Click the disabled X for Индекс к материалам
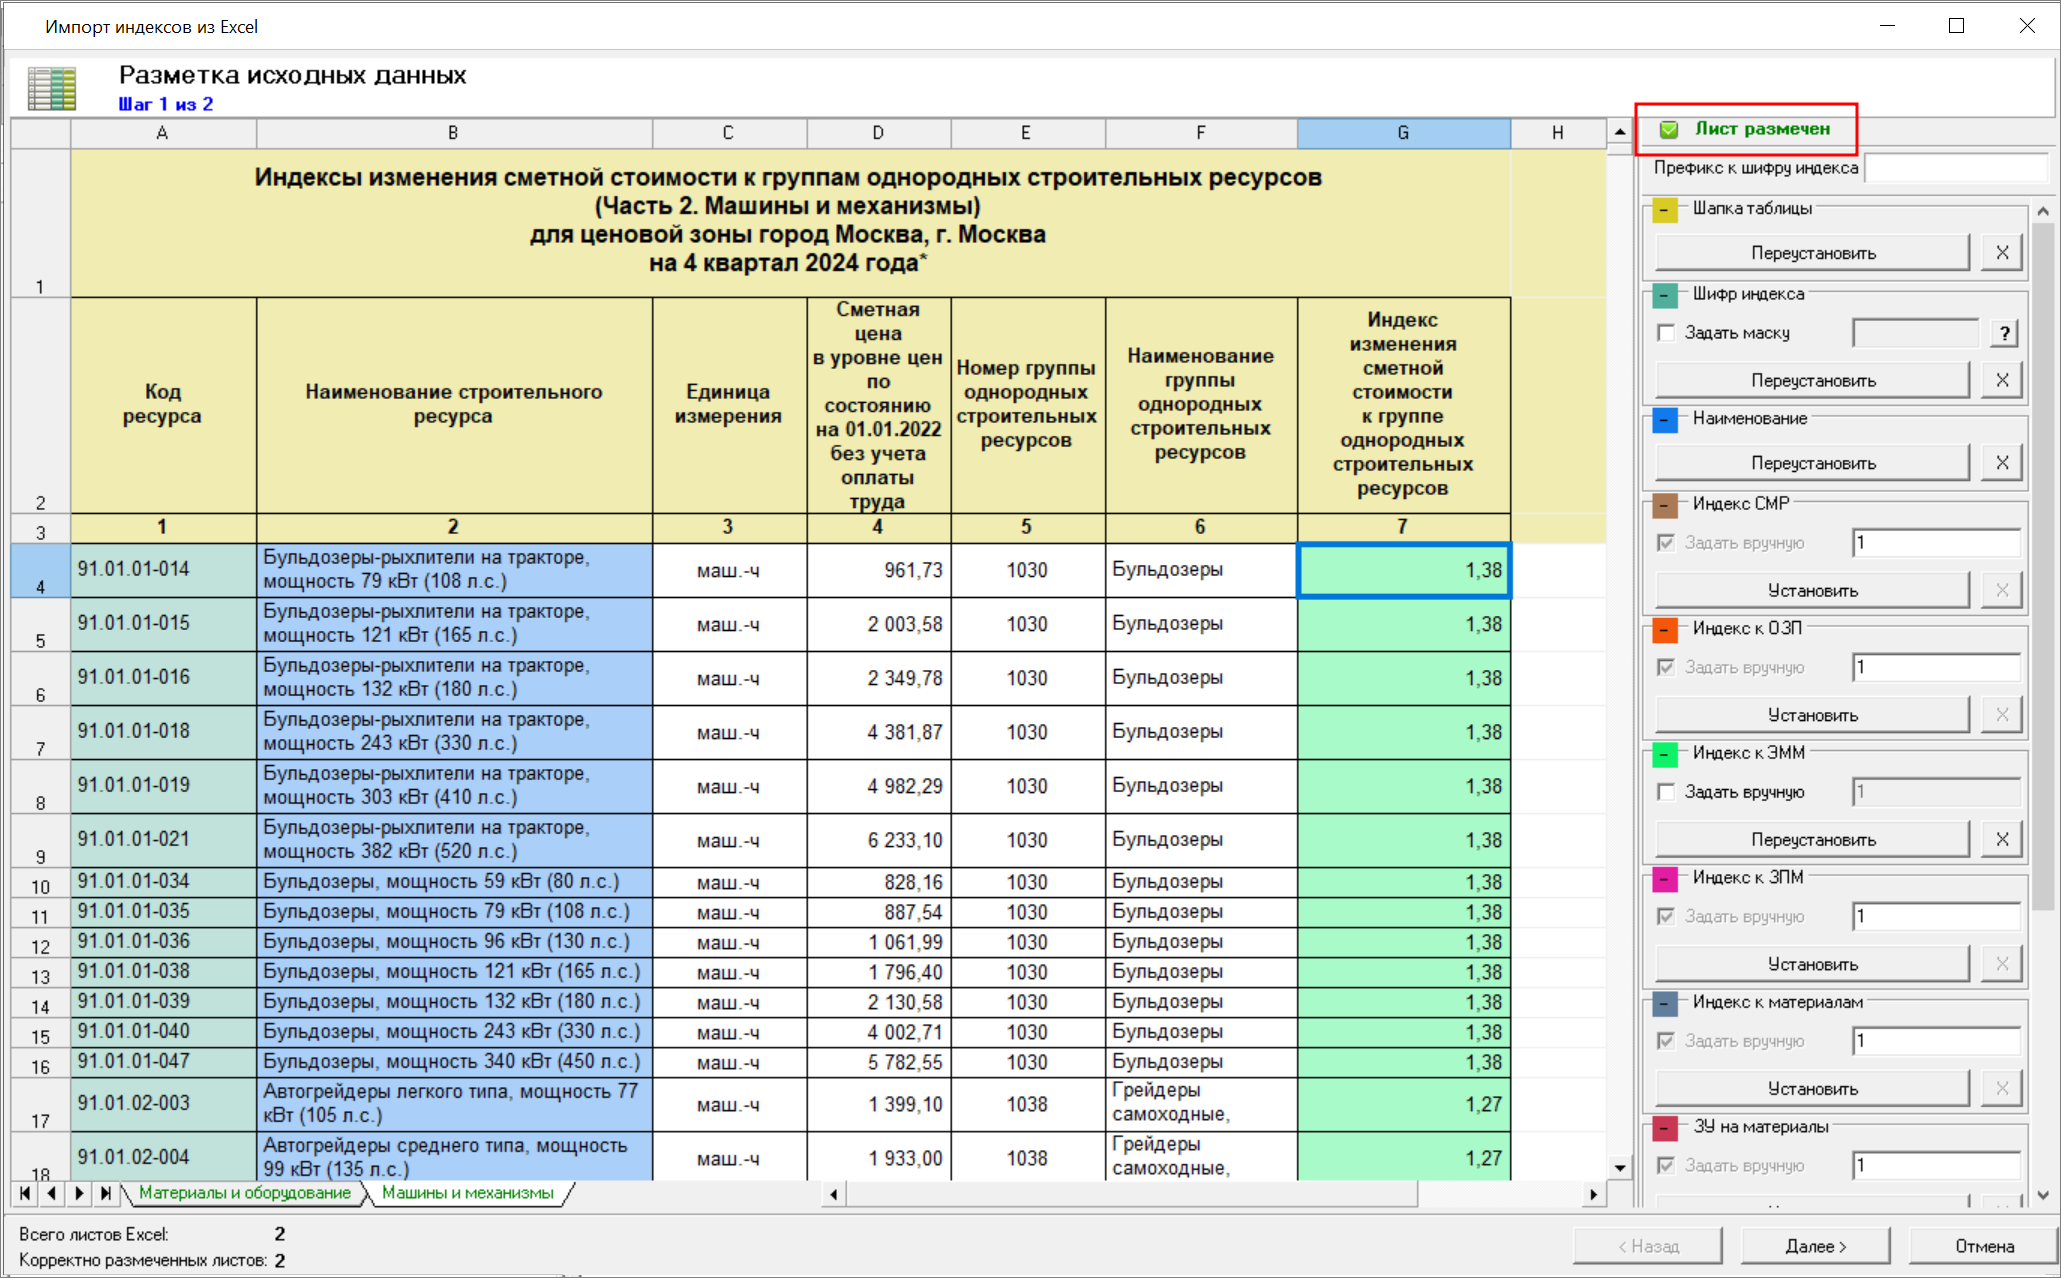 pyautogui.click(x=2002, y=1089)
